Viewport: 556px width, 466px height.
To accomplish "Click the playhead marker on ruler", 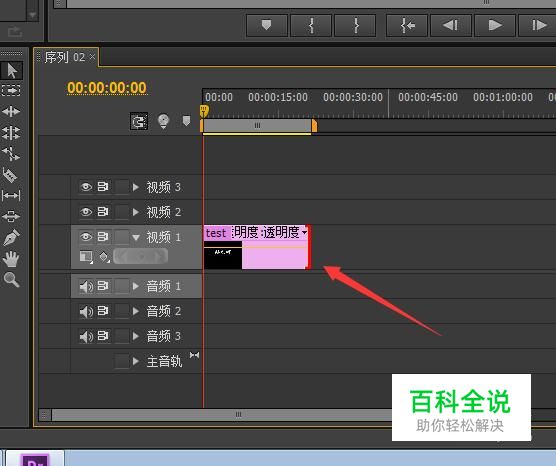I will tap(204, 110).
